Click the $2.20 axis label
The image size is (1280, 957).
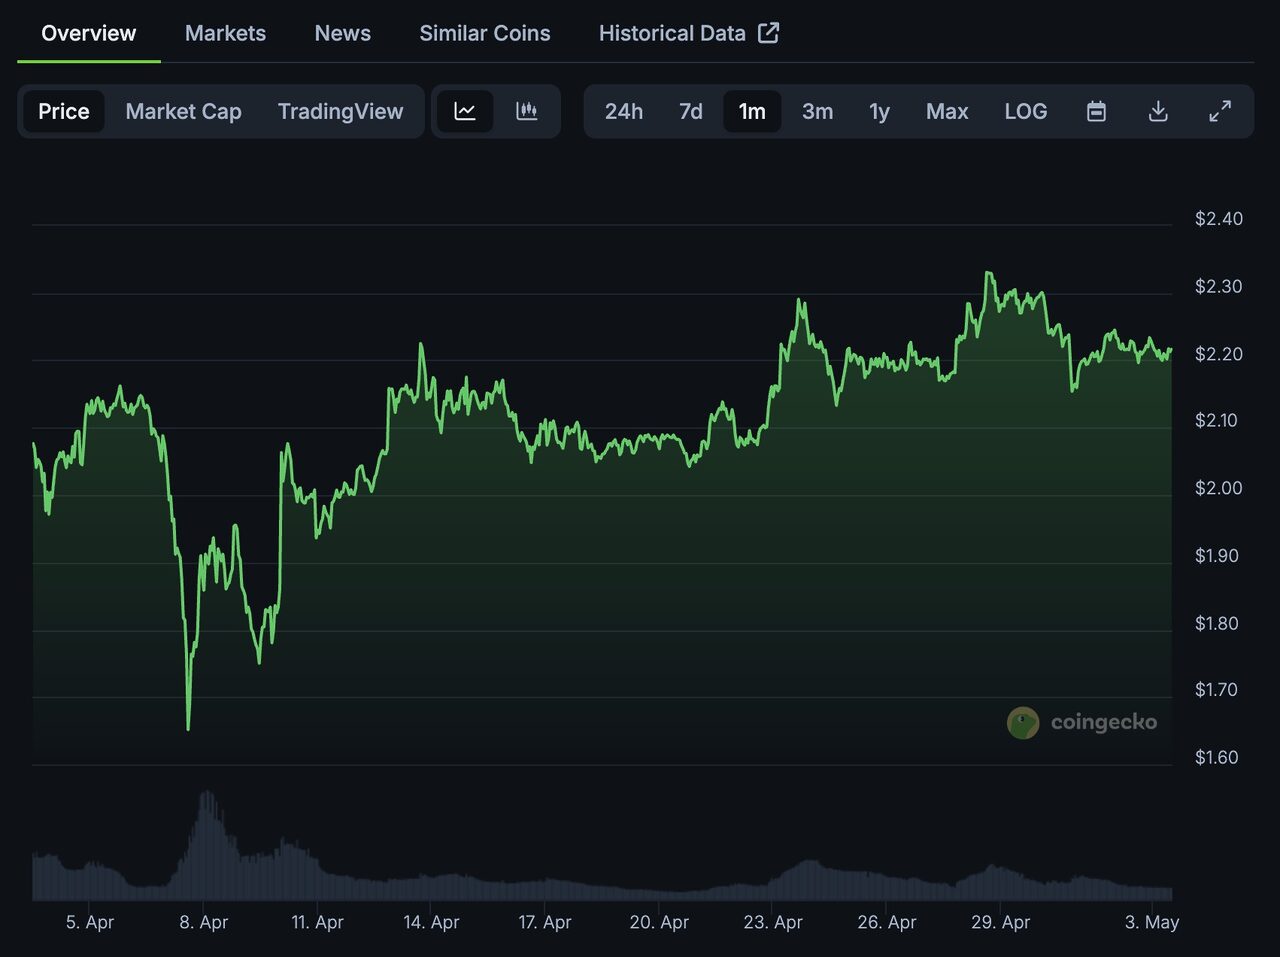click(1219, 354)
